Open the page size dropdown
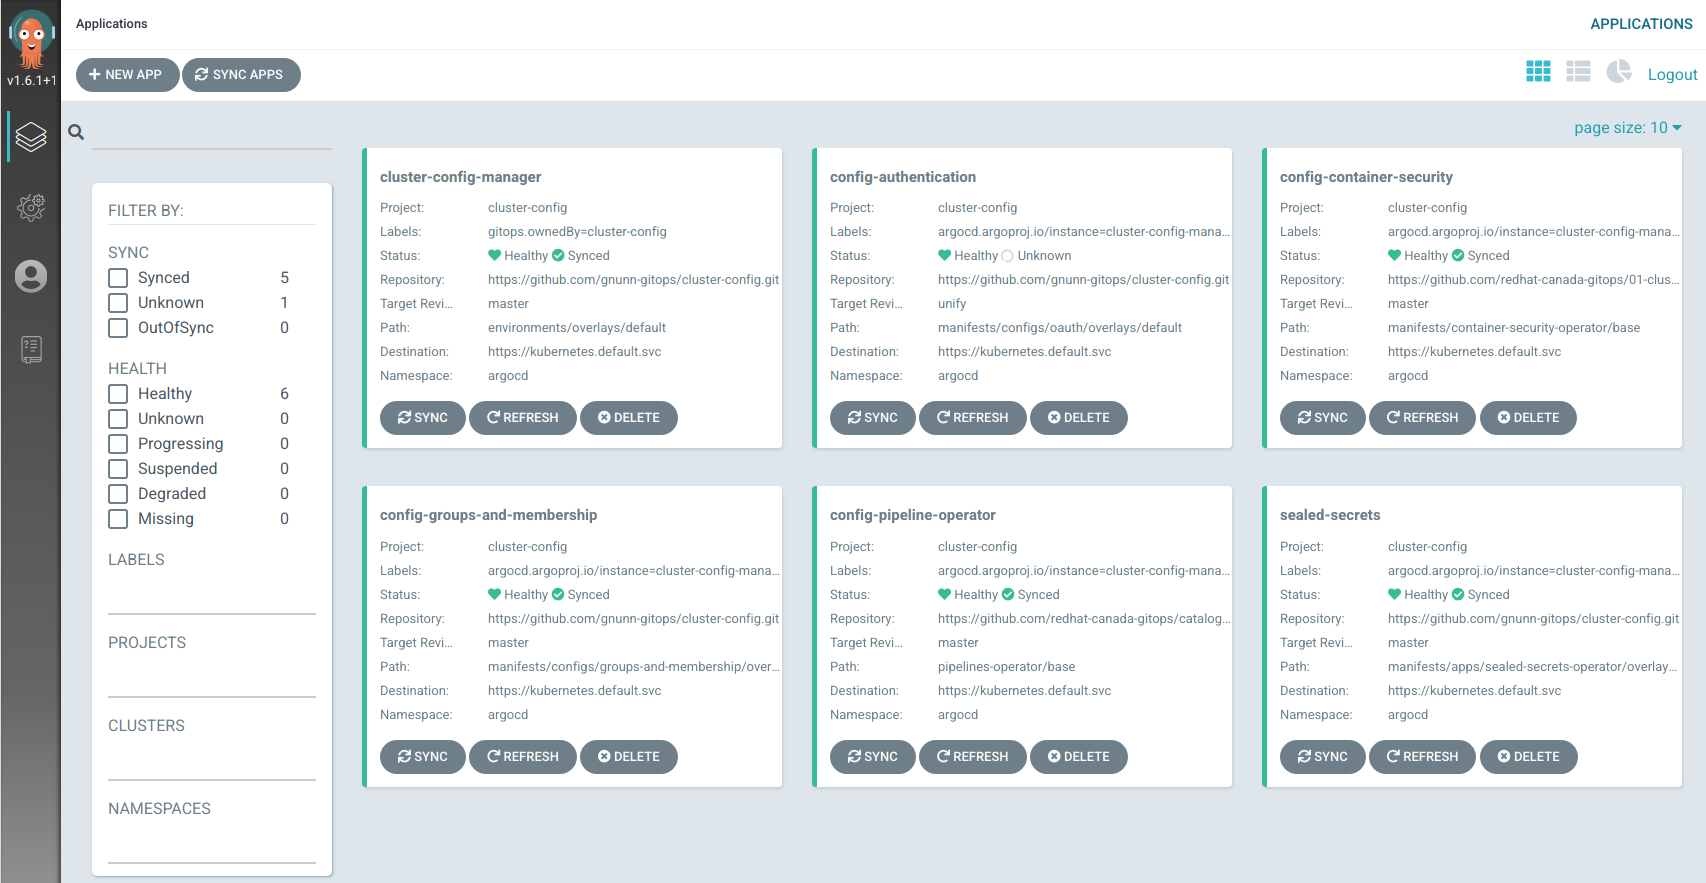This screenshot has height=883, width=1706. click(1628, 128)
